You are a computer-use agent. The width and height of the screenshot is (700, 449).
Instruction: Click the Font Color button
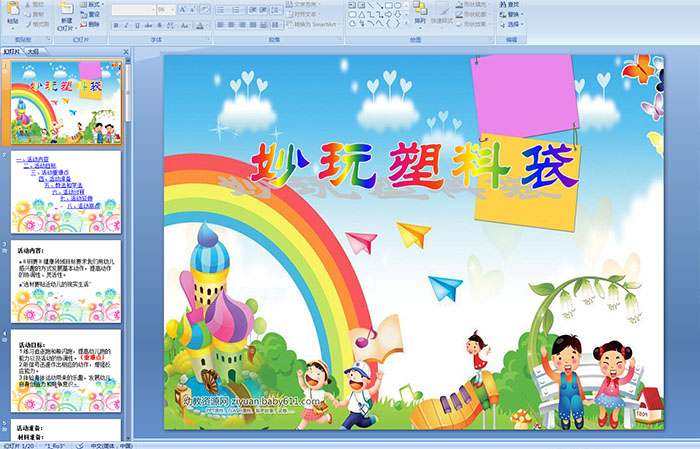point(200,25)
